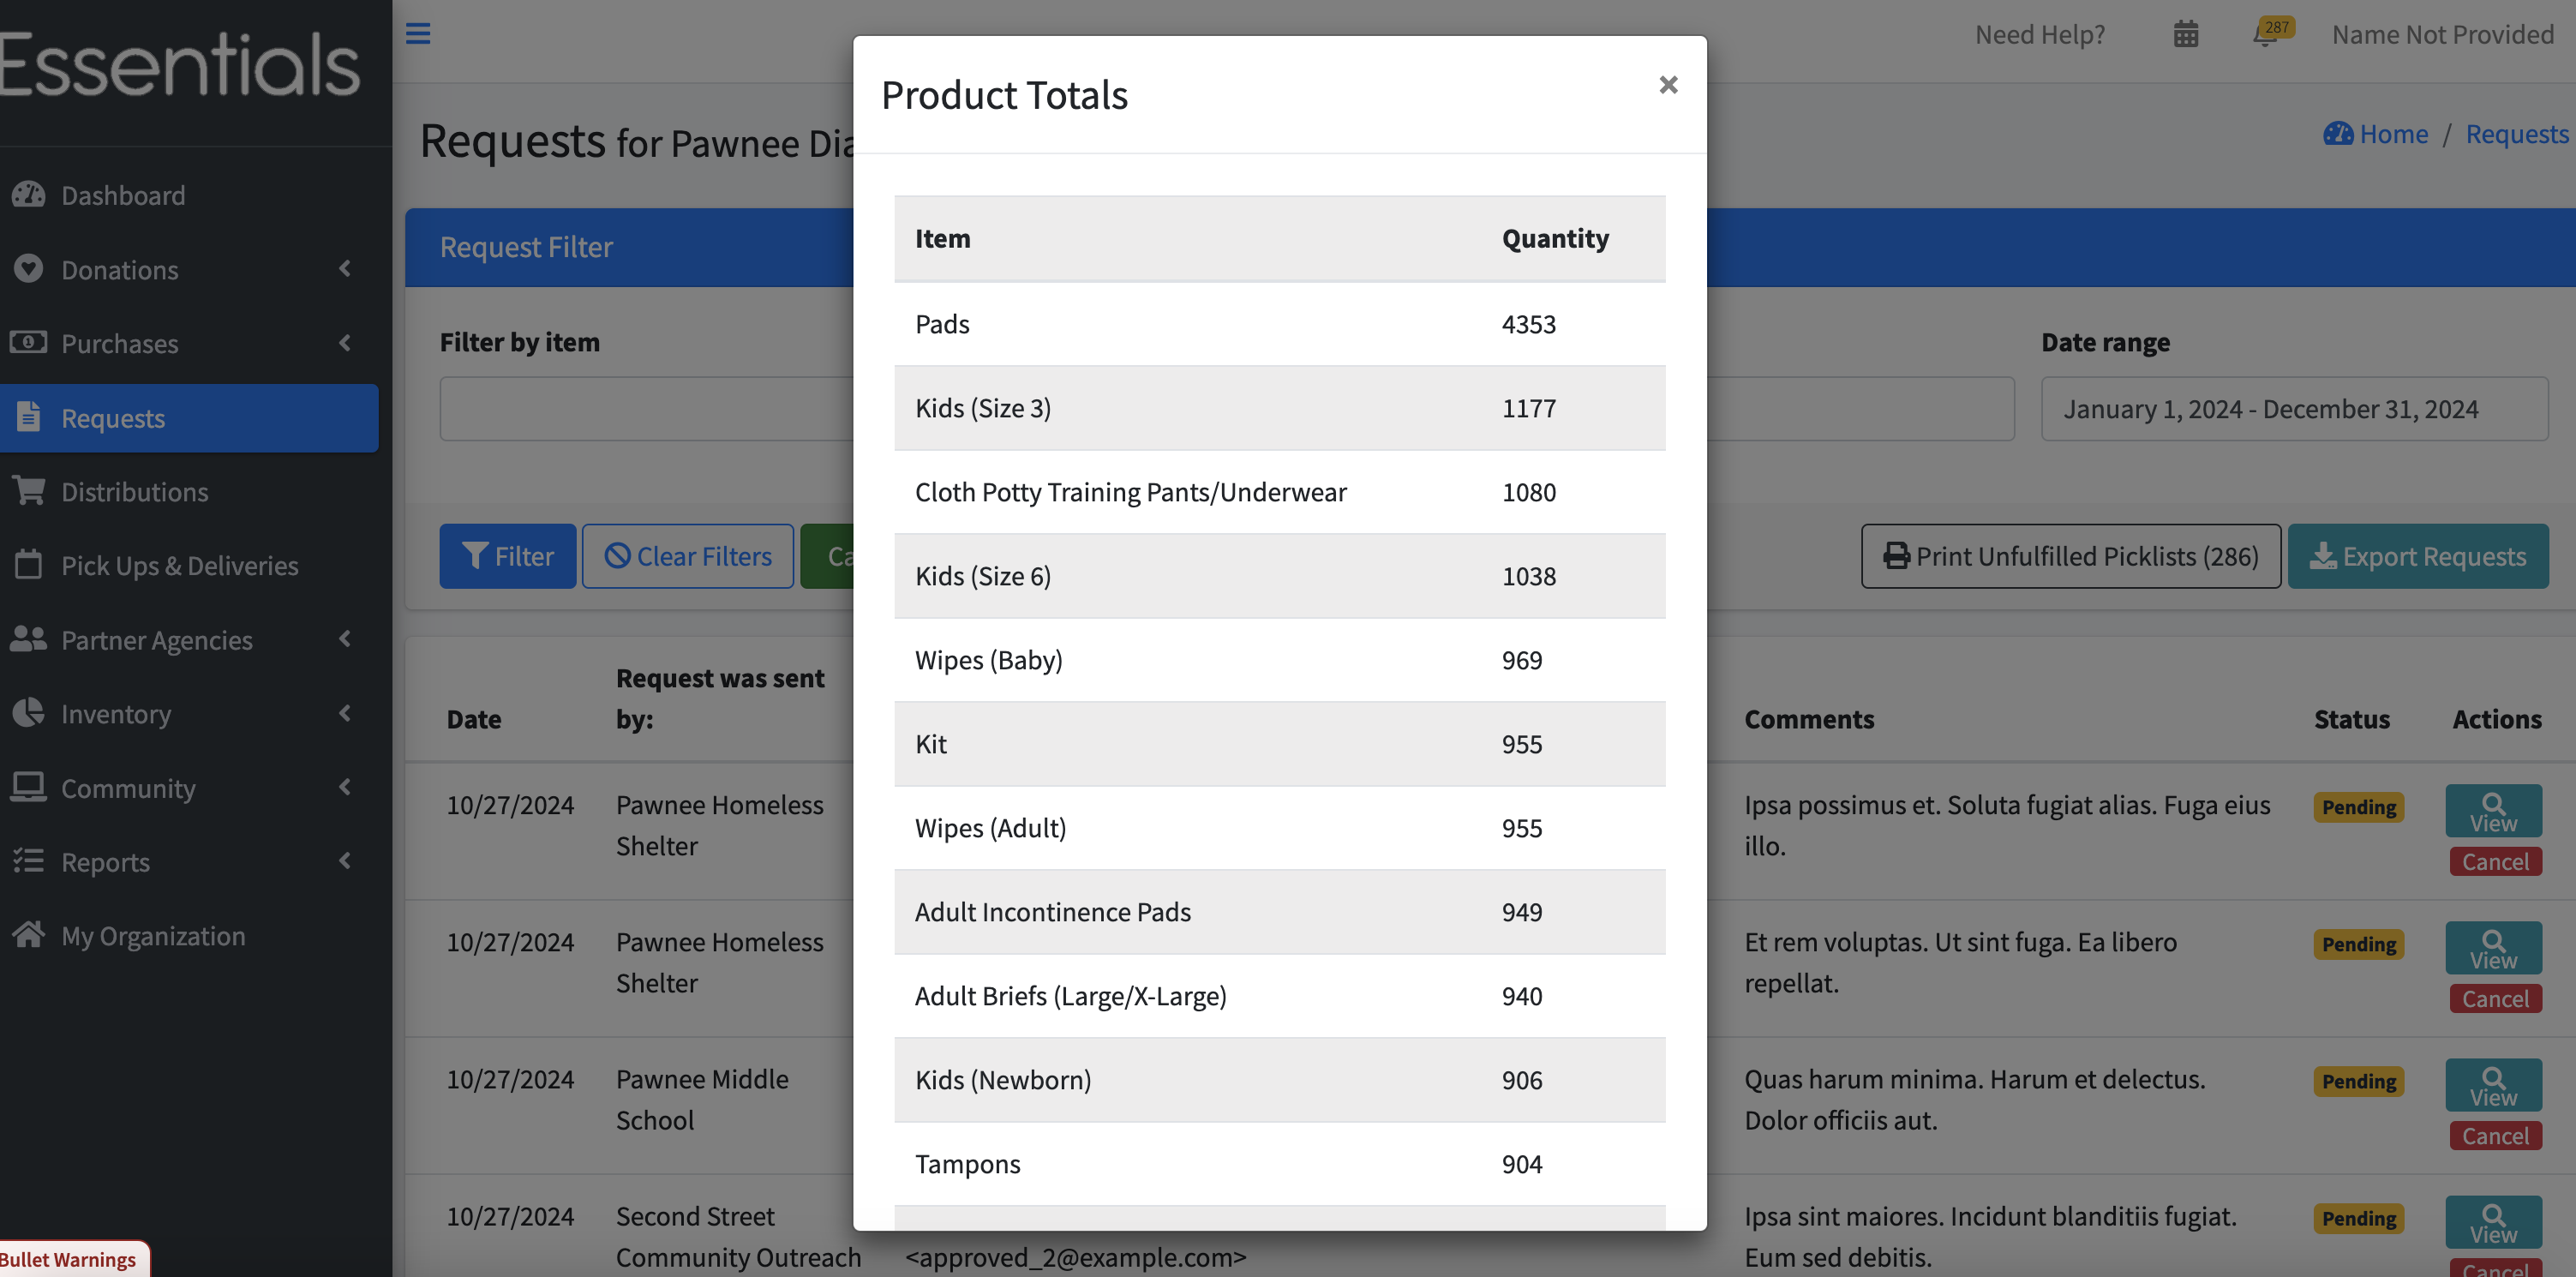Click the My Organization house icon
This screenshot has height=1277, width=2576.
(x=29, y=935)
